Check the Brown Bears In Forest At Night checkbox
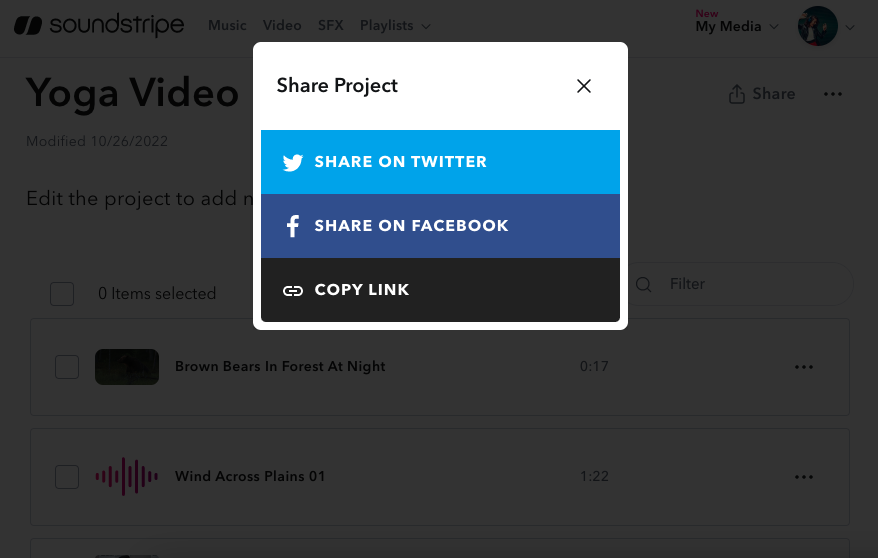Screen dimensions: 878x558 (x=67, y=367)
